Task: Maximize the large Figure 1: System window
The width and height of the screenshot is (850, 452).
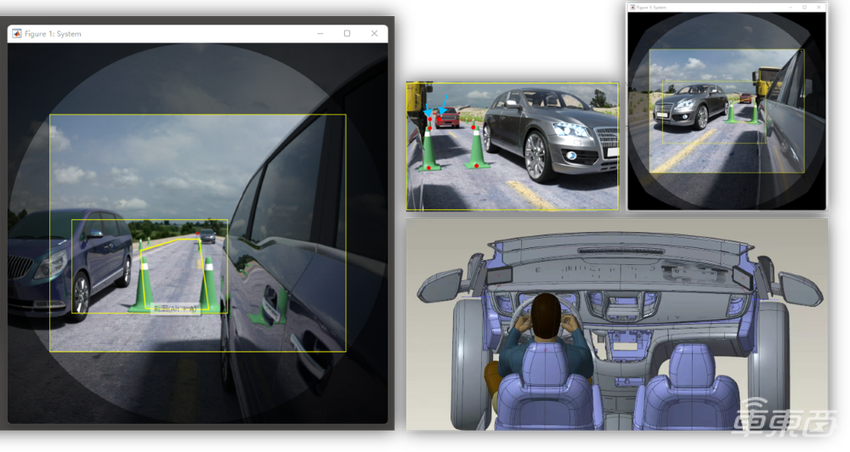Action: pos(347,34)
